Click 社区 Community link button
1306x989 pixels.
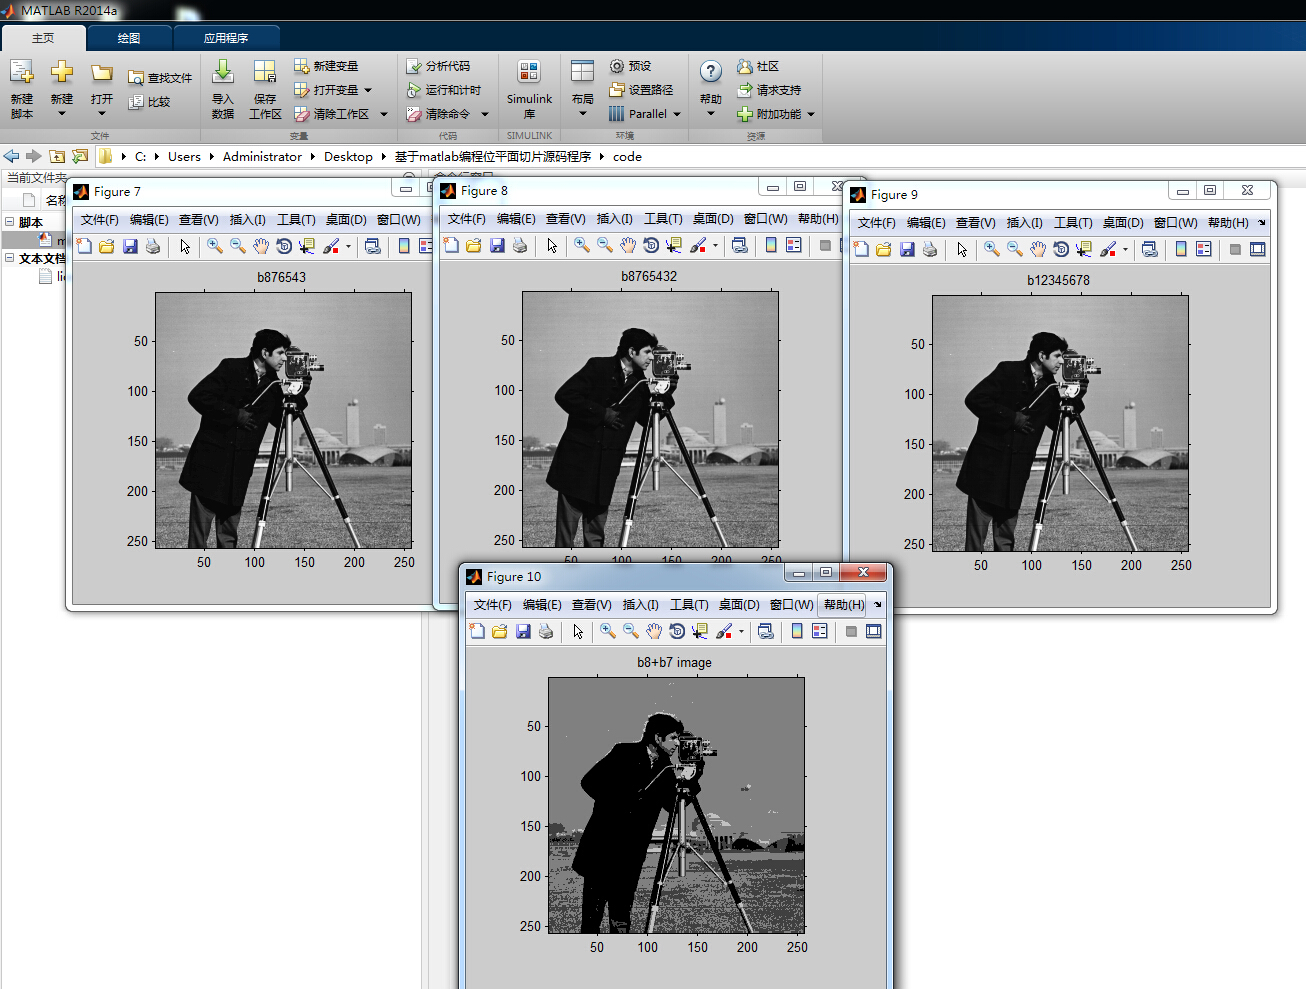pyautogui.click(x=758, y=66)
